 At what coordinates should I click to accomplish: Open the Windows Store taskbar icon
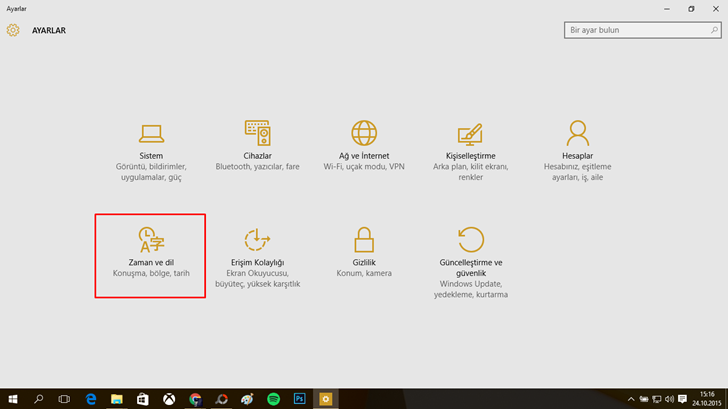click(143, 399)
